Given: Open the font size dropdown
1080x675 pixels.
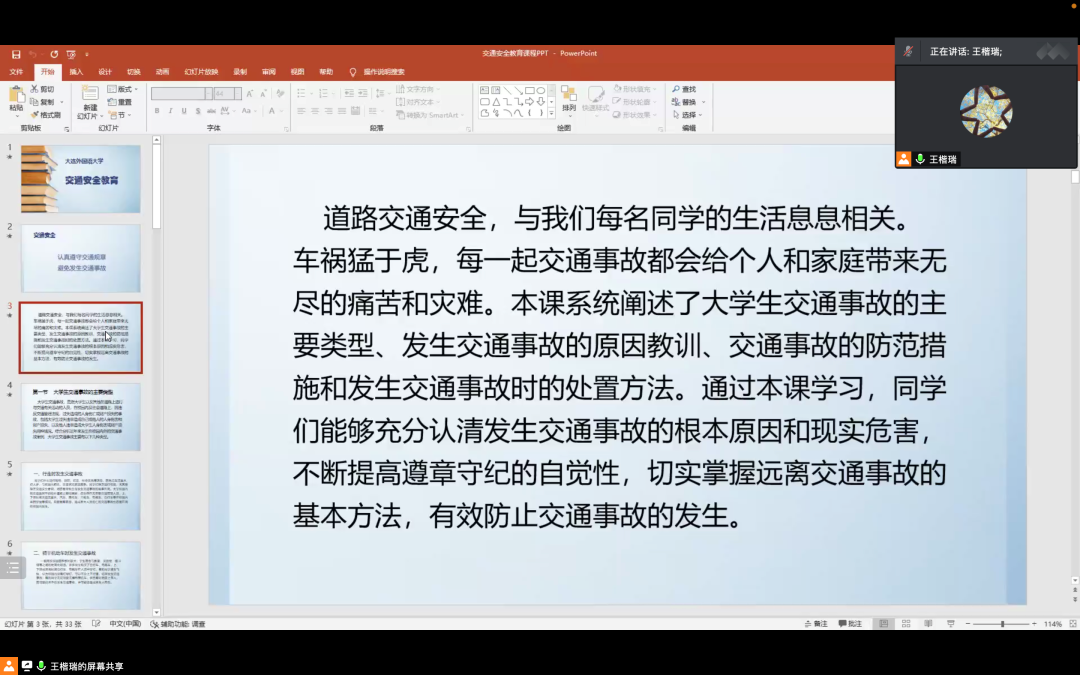Looking at the screenshot, I should (x=238, y=94).
